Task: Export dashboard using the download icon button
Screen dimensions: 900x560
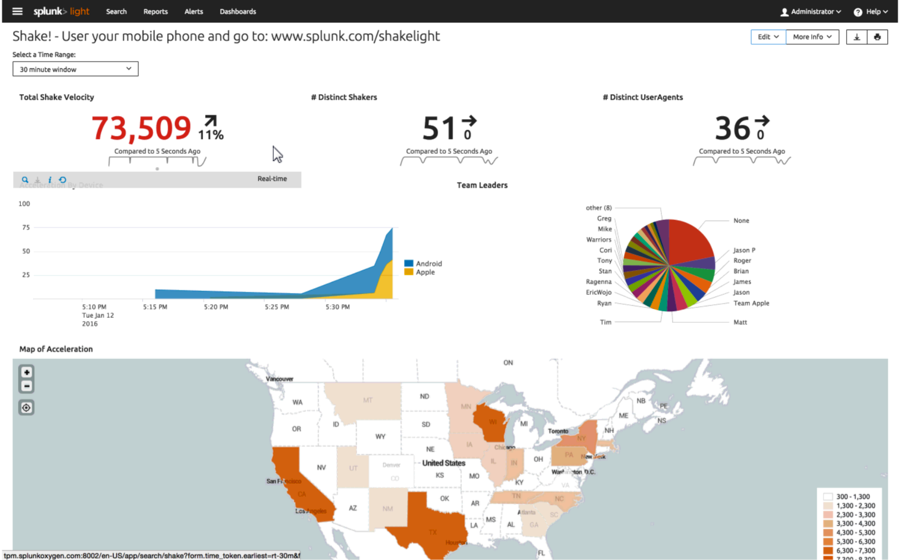Action: point(856,37)
